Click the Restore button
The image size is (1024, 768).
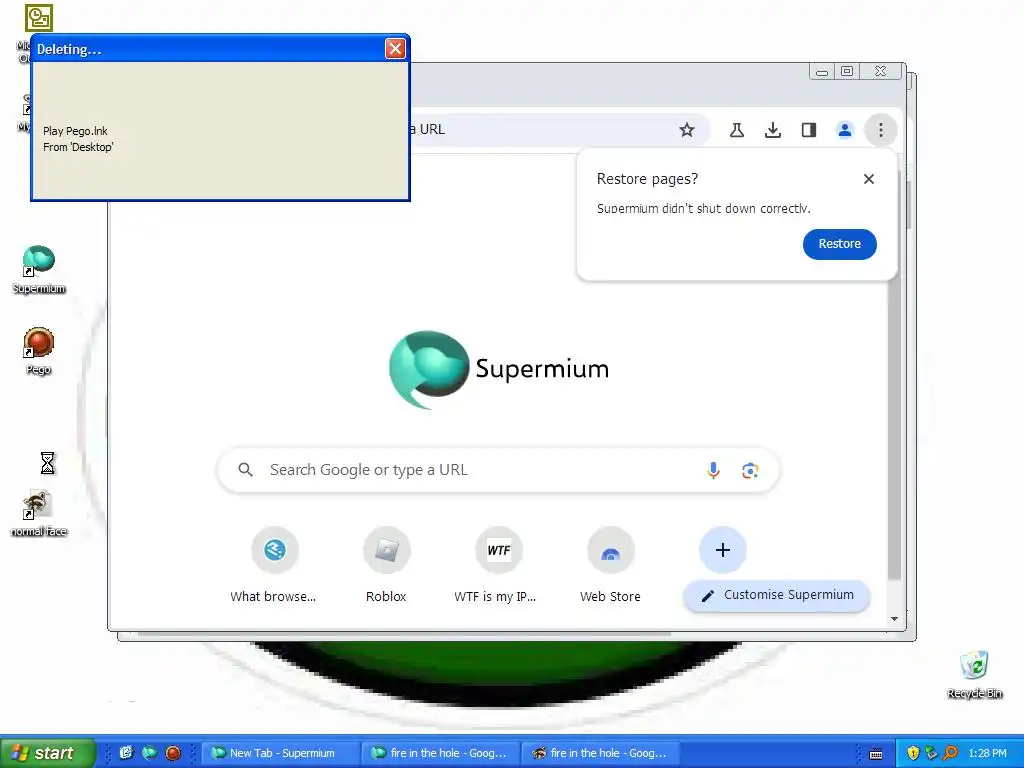[839, 244]
